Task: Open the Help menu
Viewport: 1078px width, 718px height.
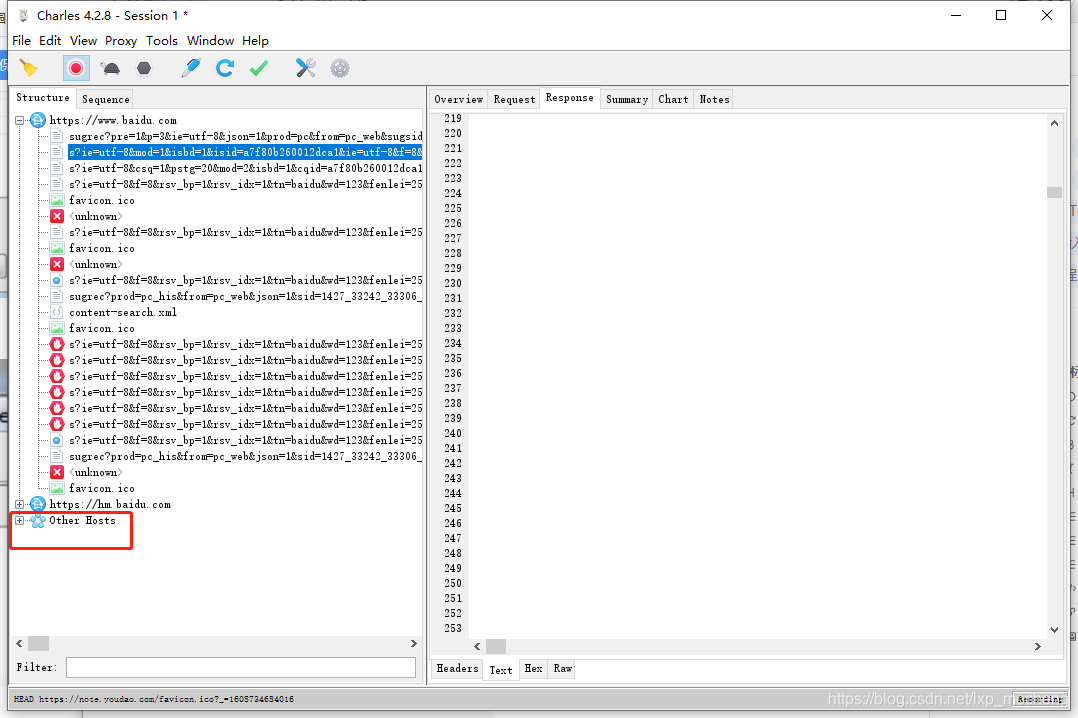Action: click(255, 41)
